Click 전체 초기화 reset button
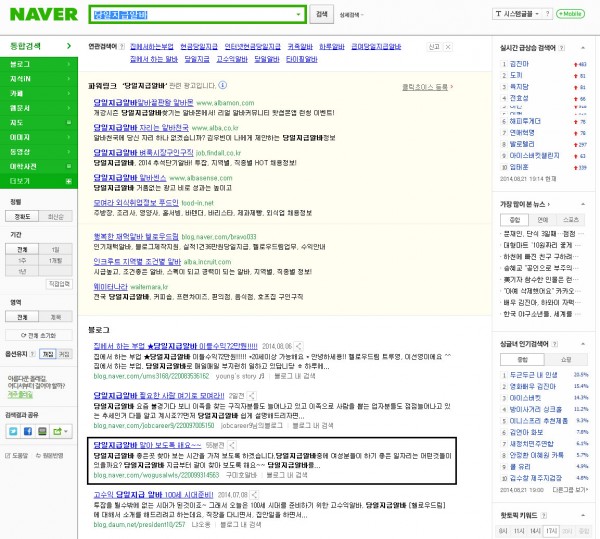 click(x=39, y=335)
